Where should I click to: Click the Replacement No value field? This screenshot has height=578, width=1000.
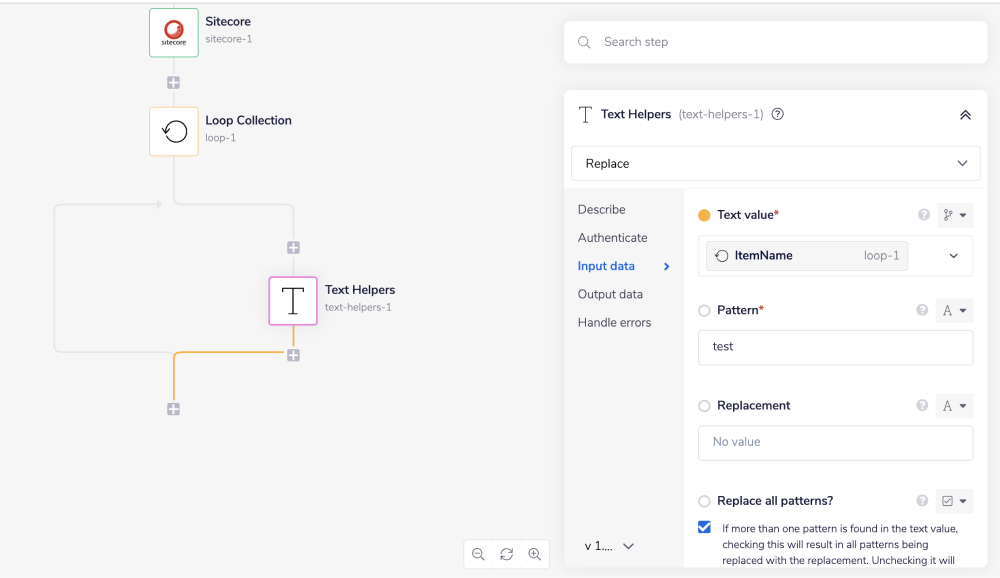pyautogui.click(x=835, y=442)
